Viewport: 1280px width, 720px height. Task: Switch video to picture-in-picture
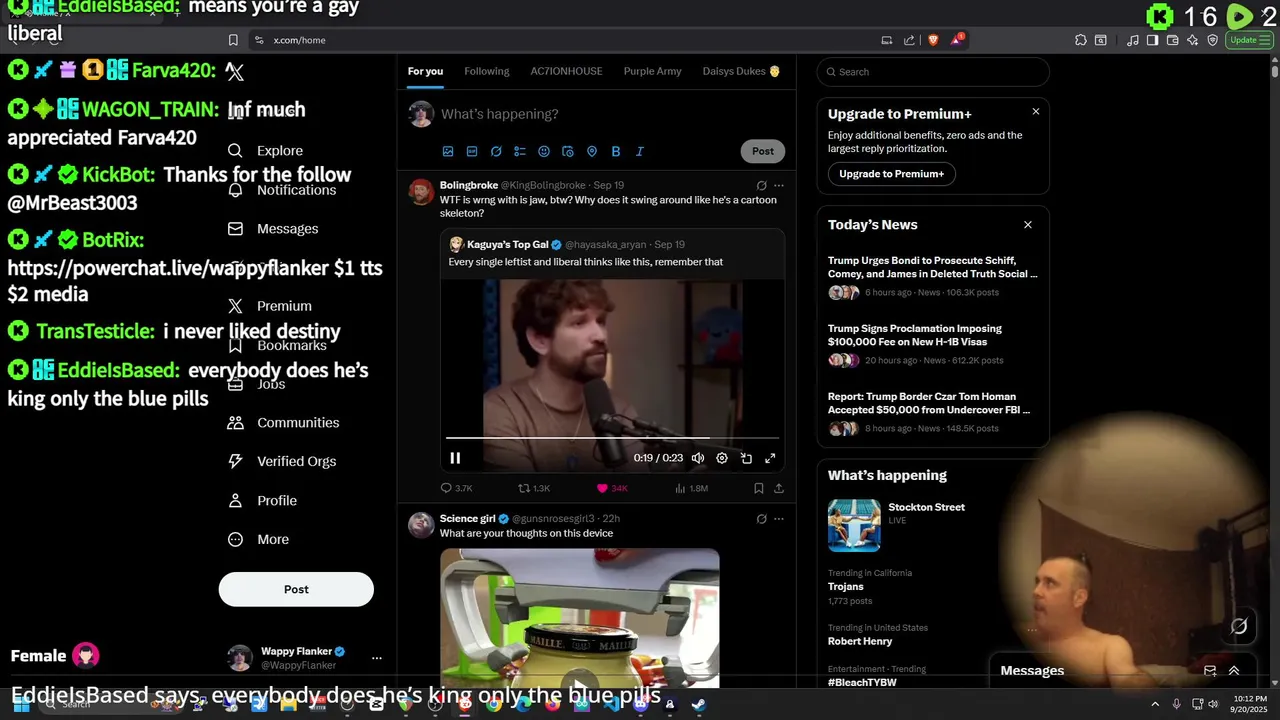(x=746, y=458)
